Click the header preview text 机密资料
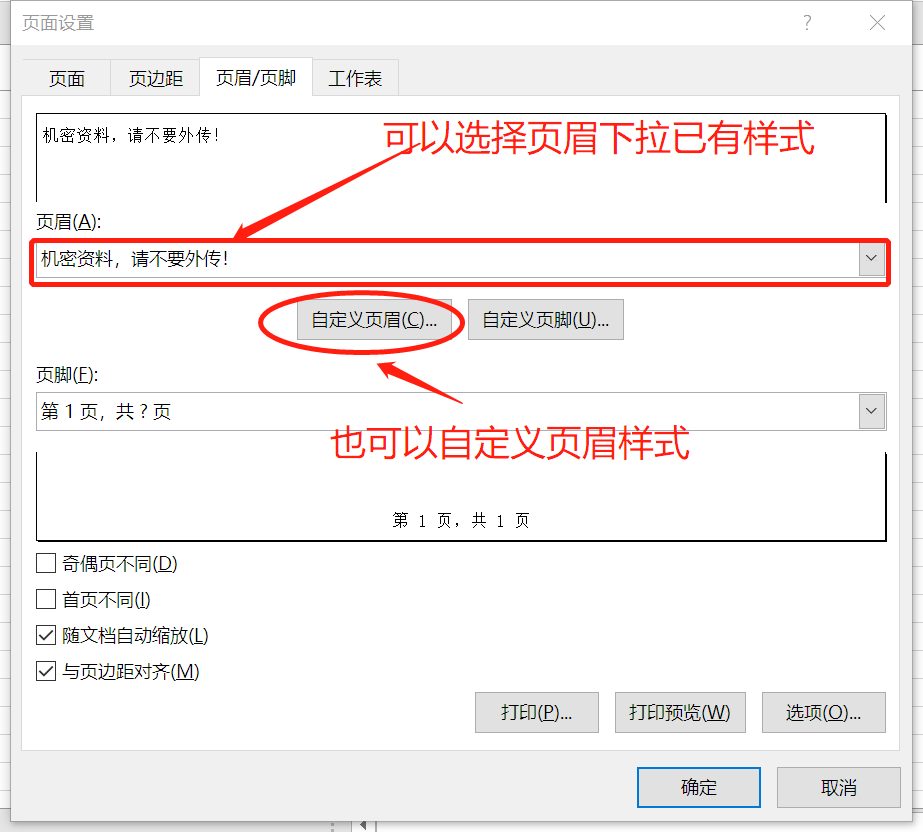The image size is (923, 832). [131, 135]
